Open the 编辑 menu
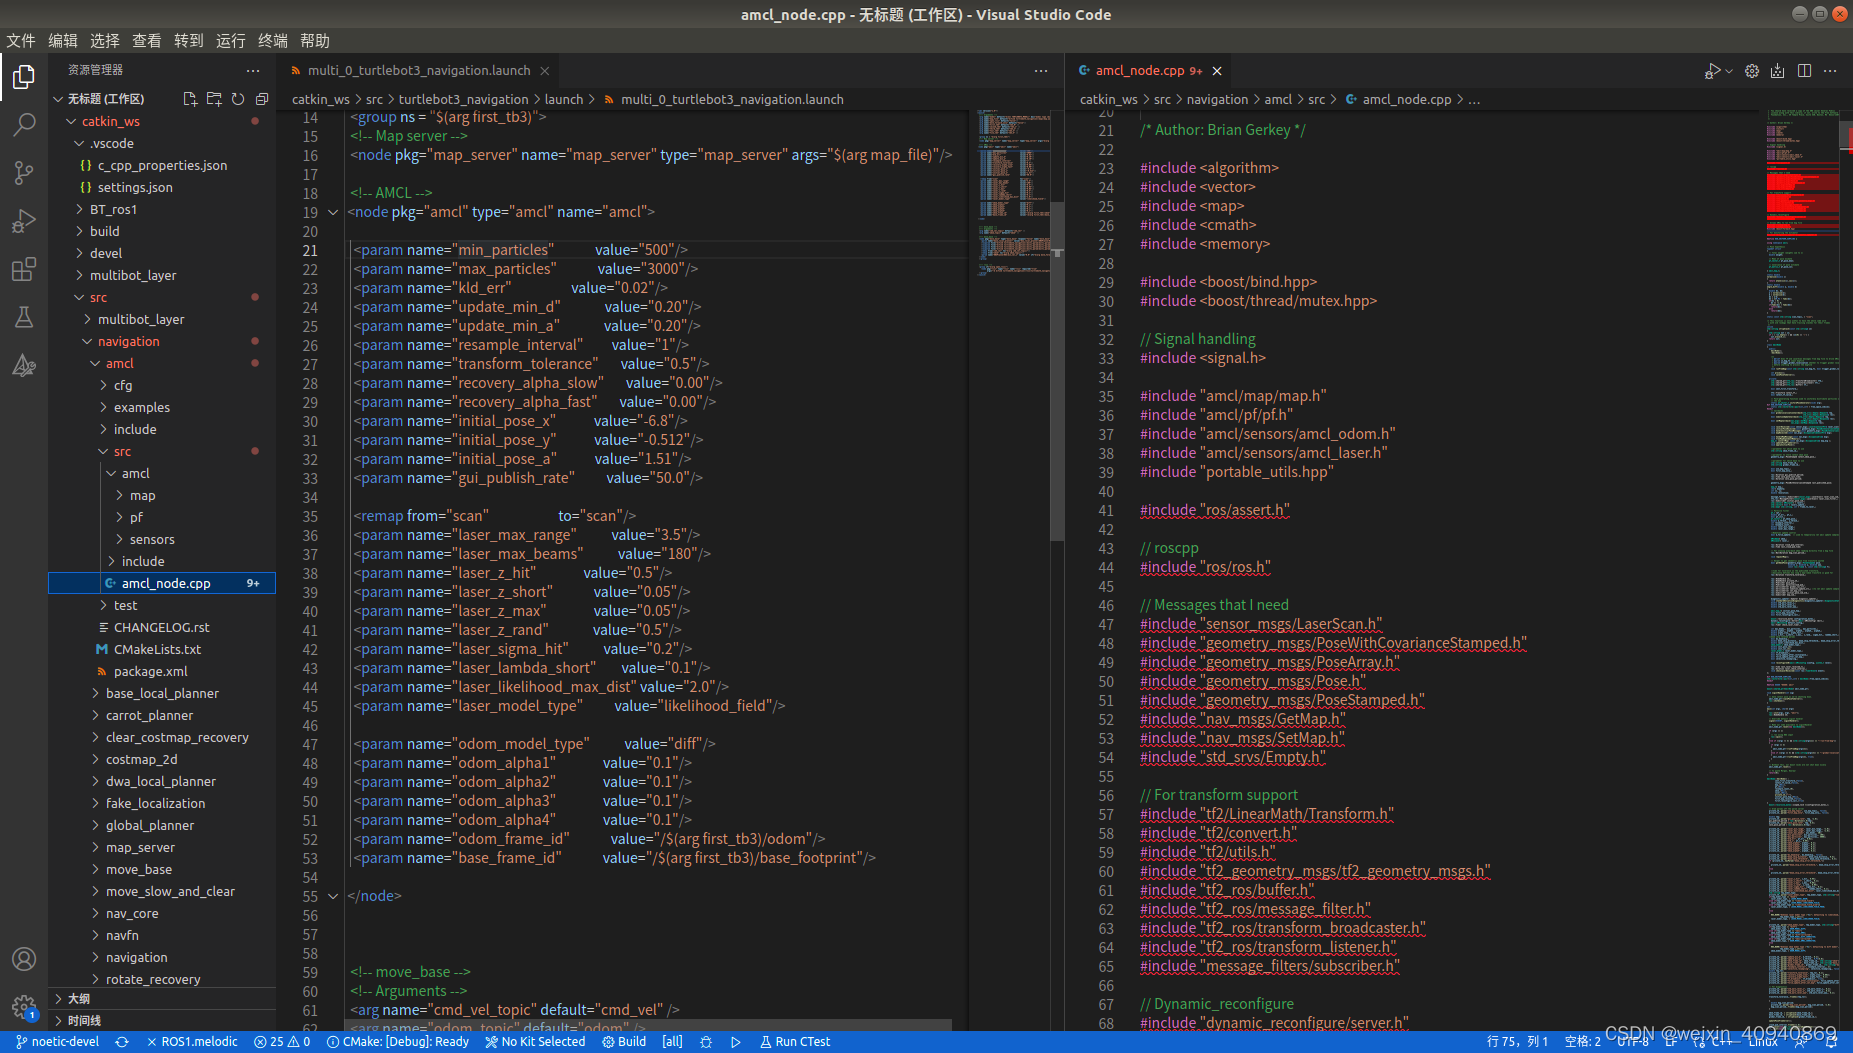 coord(63,41)
